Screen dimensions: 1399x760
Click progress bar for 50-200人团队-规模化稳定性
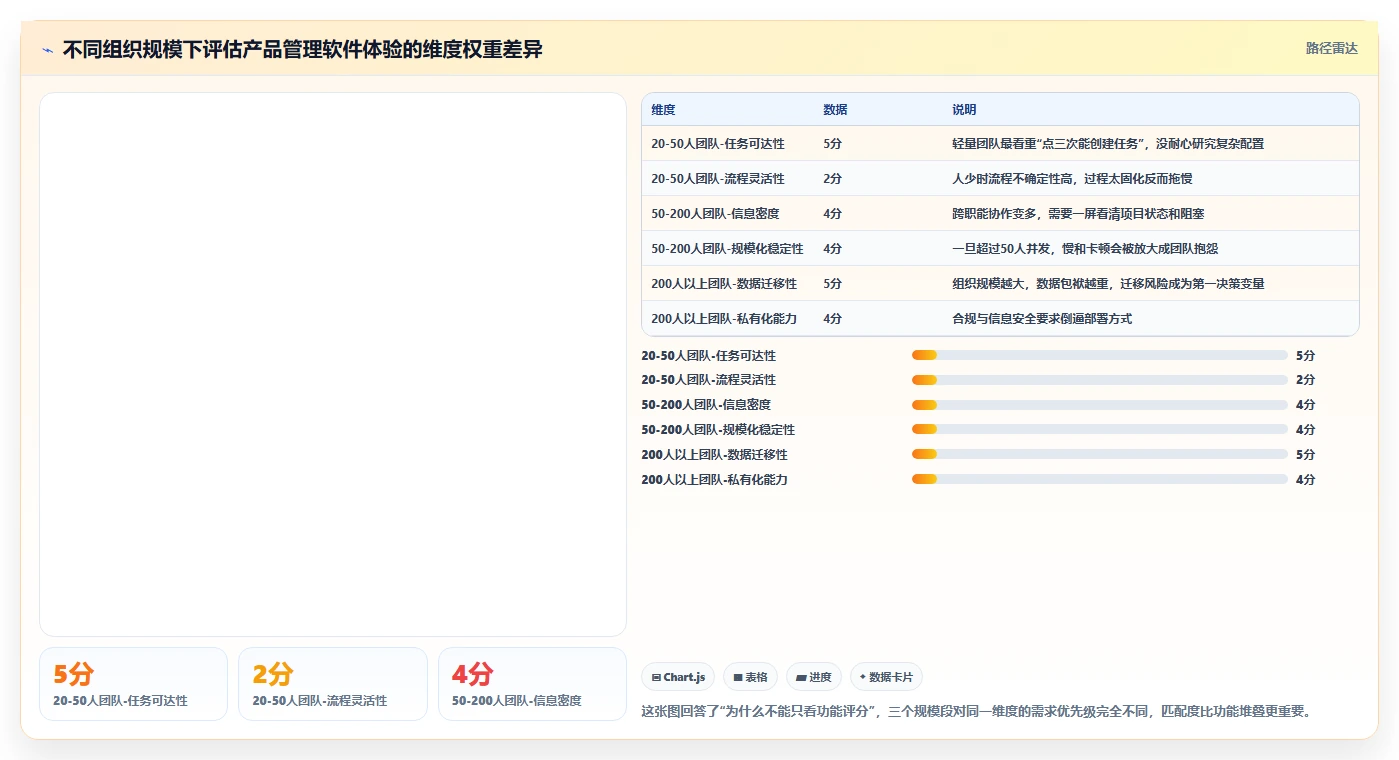click(x=1099, y=430)
